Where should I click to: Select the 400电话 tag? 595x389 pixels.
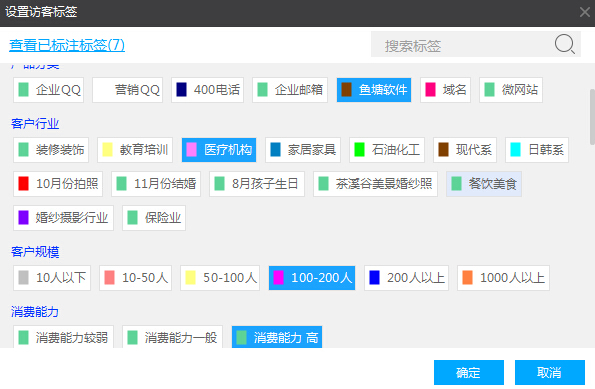pos(207,90)
